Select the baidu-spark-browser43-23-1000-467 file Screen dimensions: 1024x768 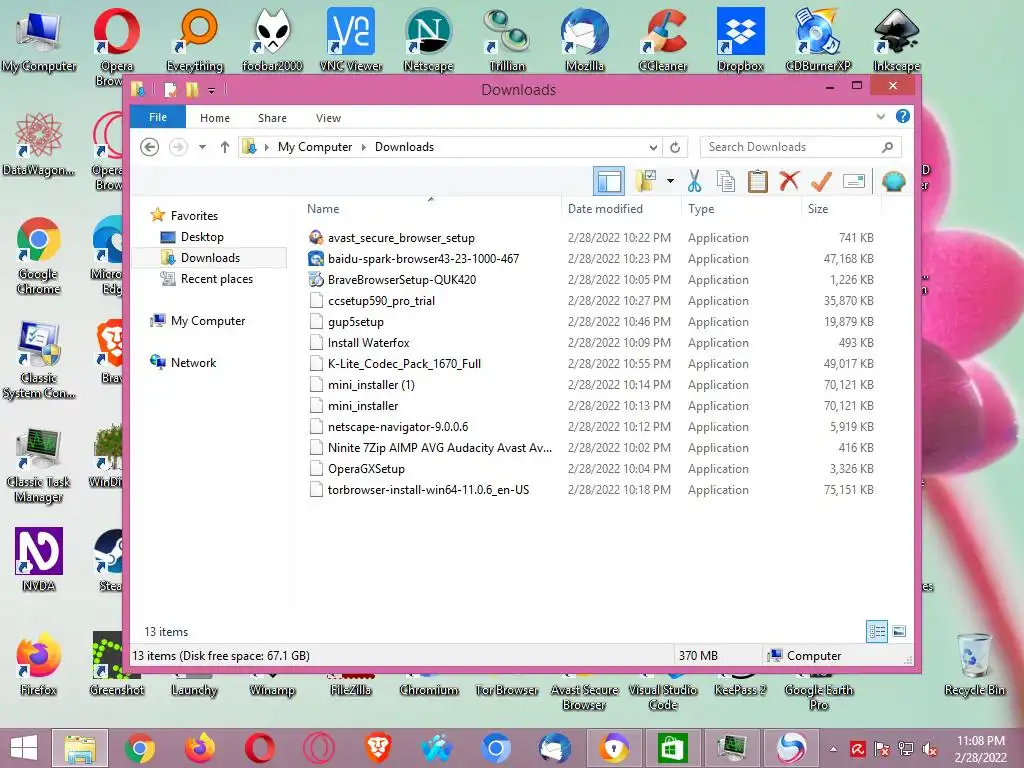point(423,259)
